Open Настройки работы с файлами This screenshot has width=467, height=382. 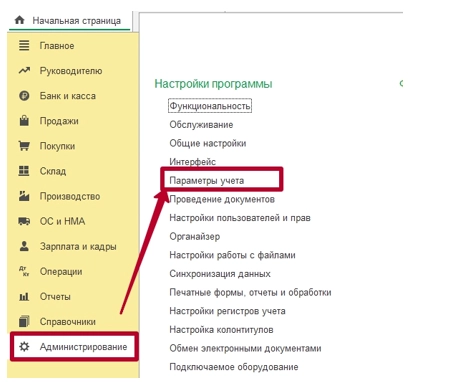(x=232, y=255)
